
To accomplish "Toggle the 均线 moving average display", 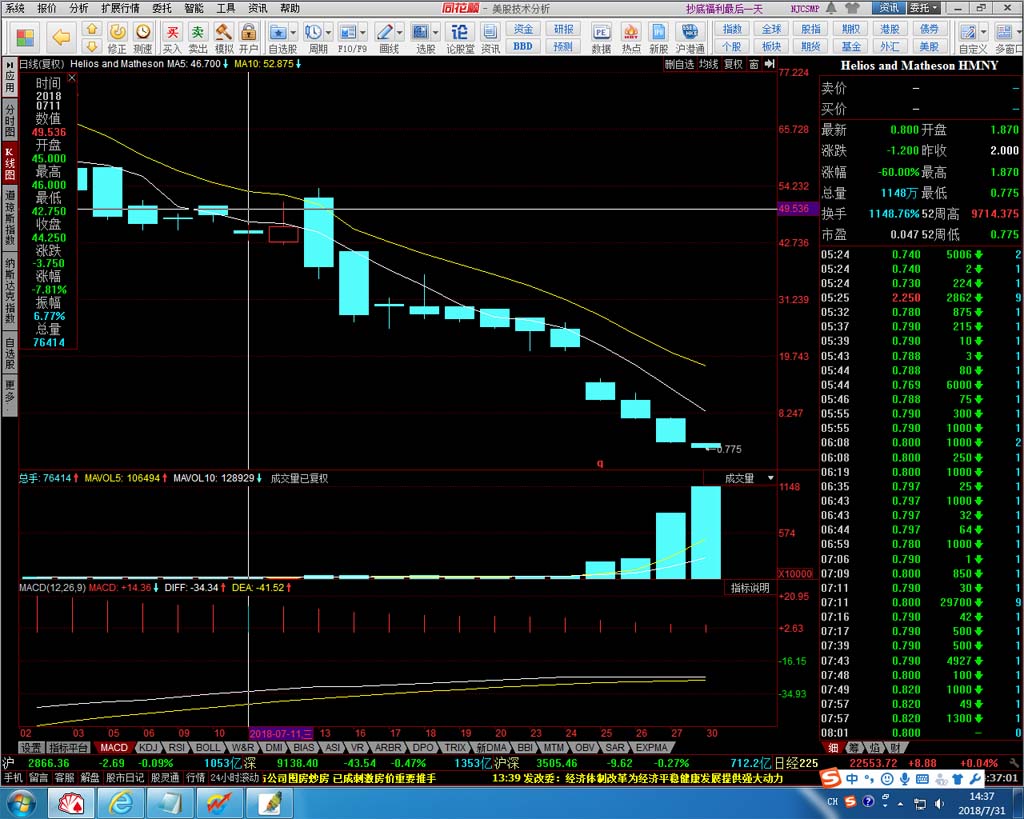I will tap(708, 64).
